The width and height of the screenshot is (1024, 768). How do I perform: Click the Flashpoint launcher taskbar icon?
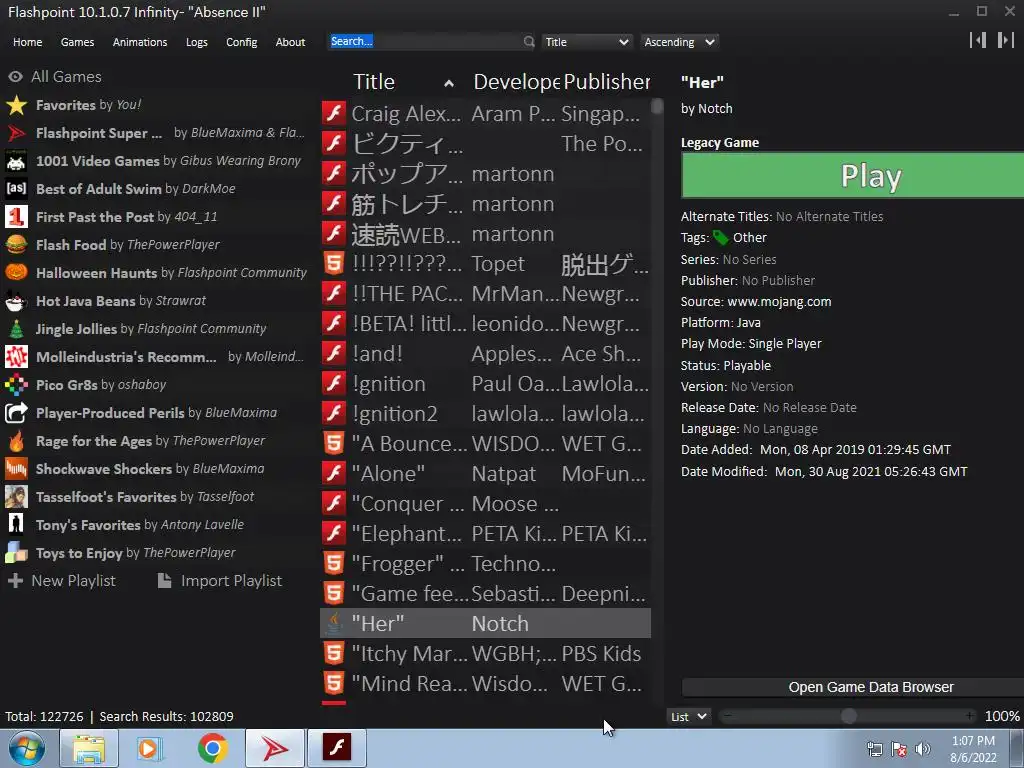point(275,748)
